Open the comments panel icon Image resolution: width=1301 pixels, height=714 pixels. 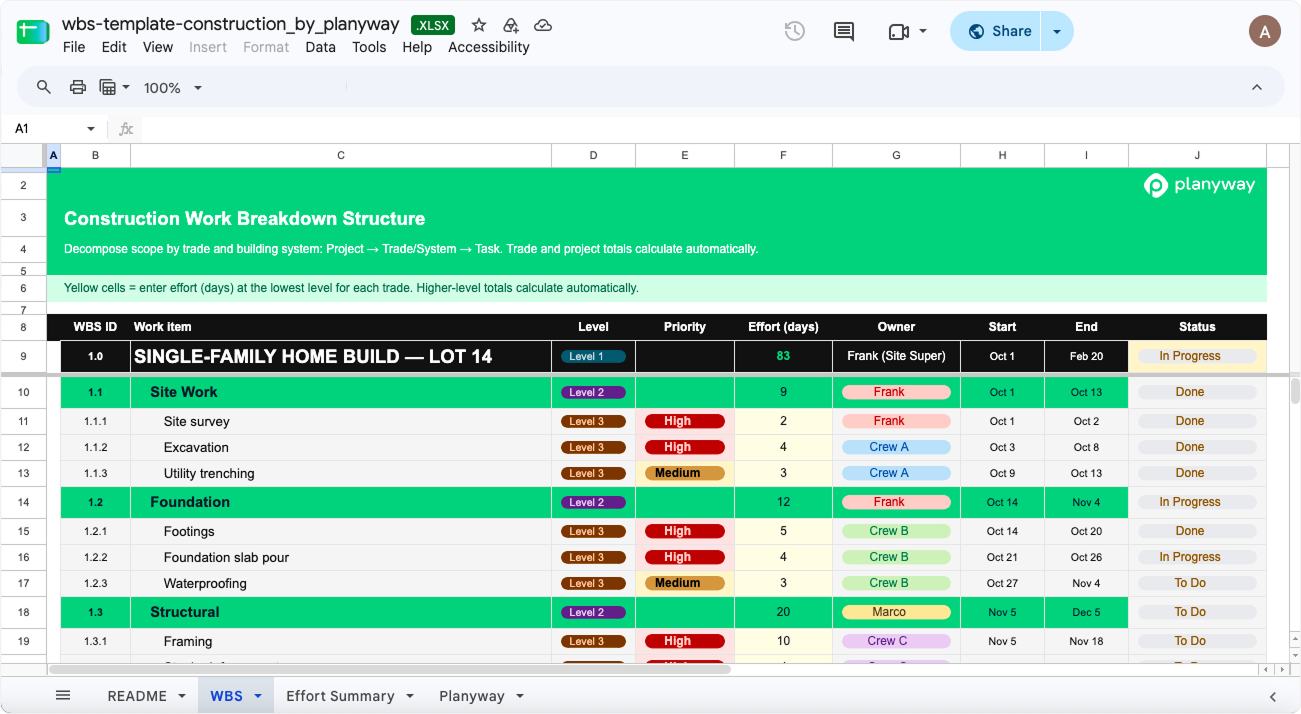coord(844,31)
